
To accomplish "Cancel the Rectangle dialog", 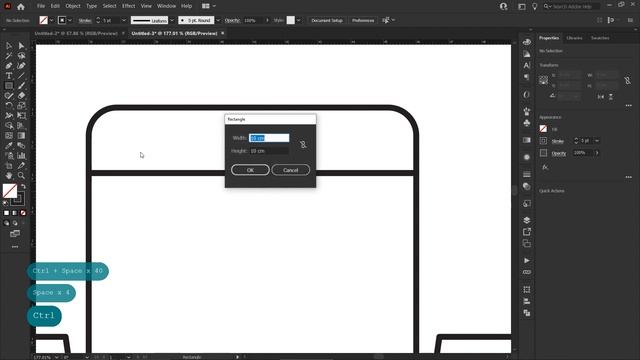I will (x=291, y=170).
